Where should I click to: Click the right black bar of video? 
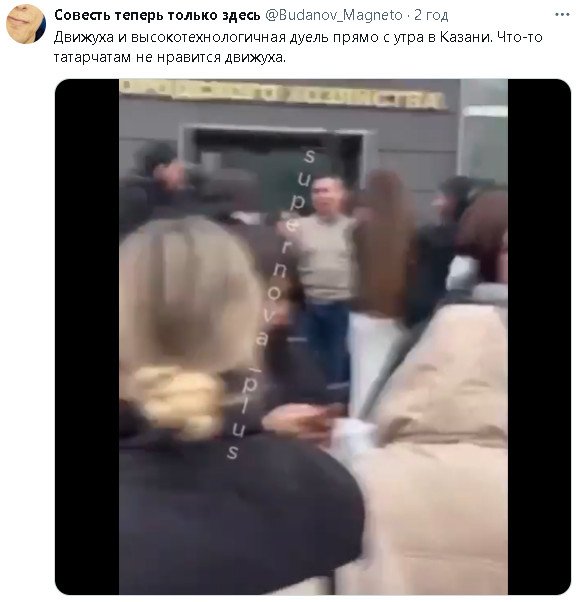coord(539,337)
